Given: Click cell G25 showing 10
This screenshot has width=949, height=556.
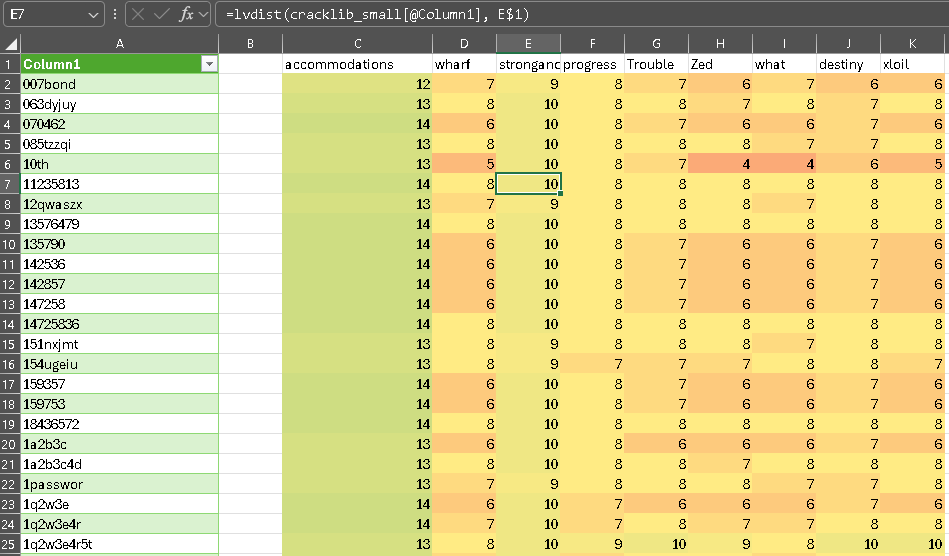Looking at the screenshot, I should (x=657, y=544).
